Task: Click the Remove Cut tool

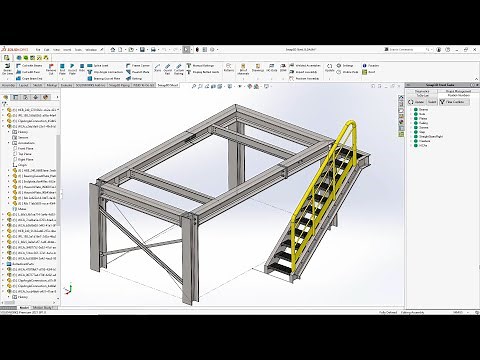Action: pos(51,69)
